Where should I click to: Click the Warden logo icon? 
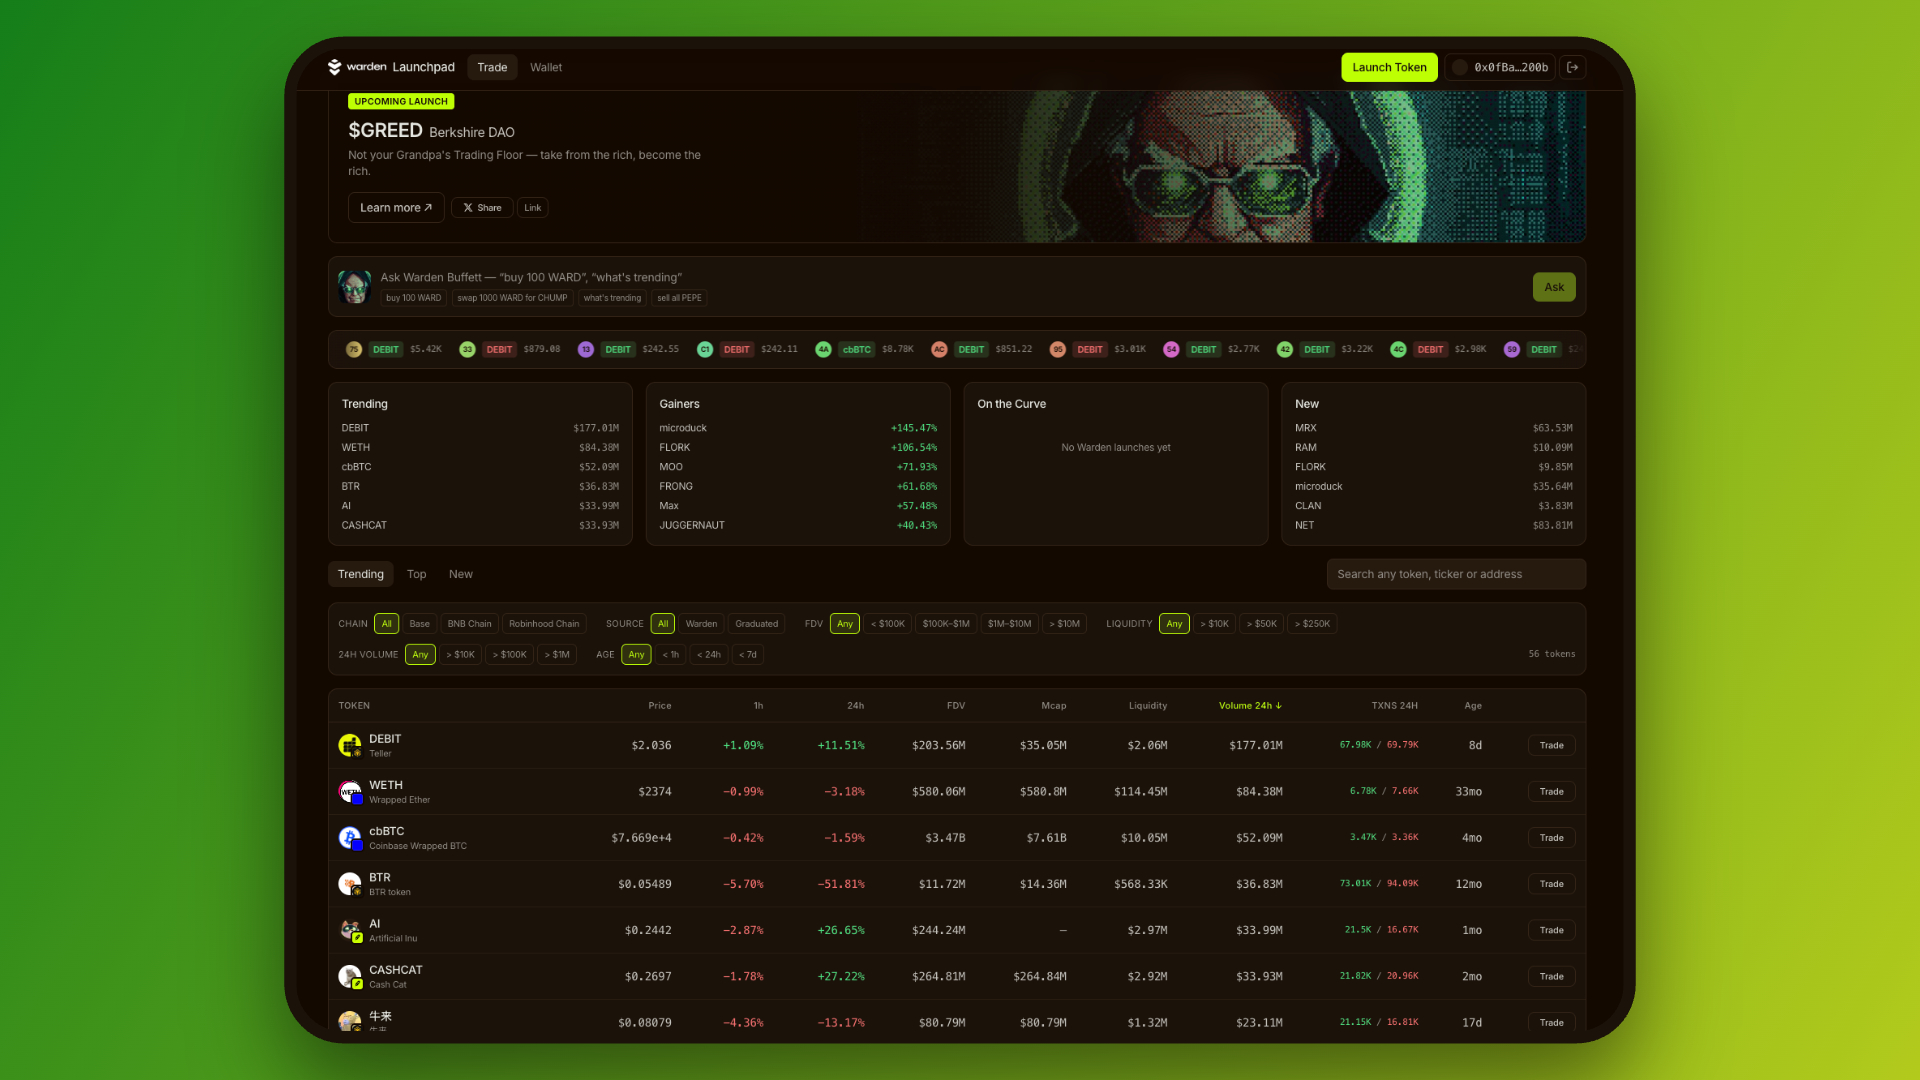[335, 67]
